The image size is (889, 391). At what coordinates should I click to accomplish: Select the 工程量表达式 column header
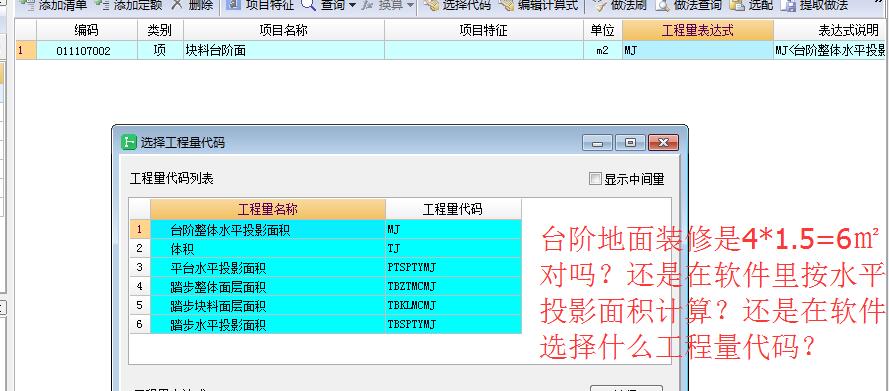pos(697,31)
